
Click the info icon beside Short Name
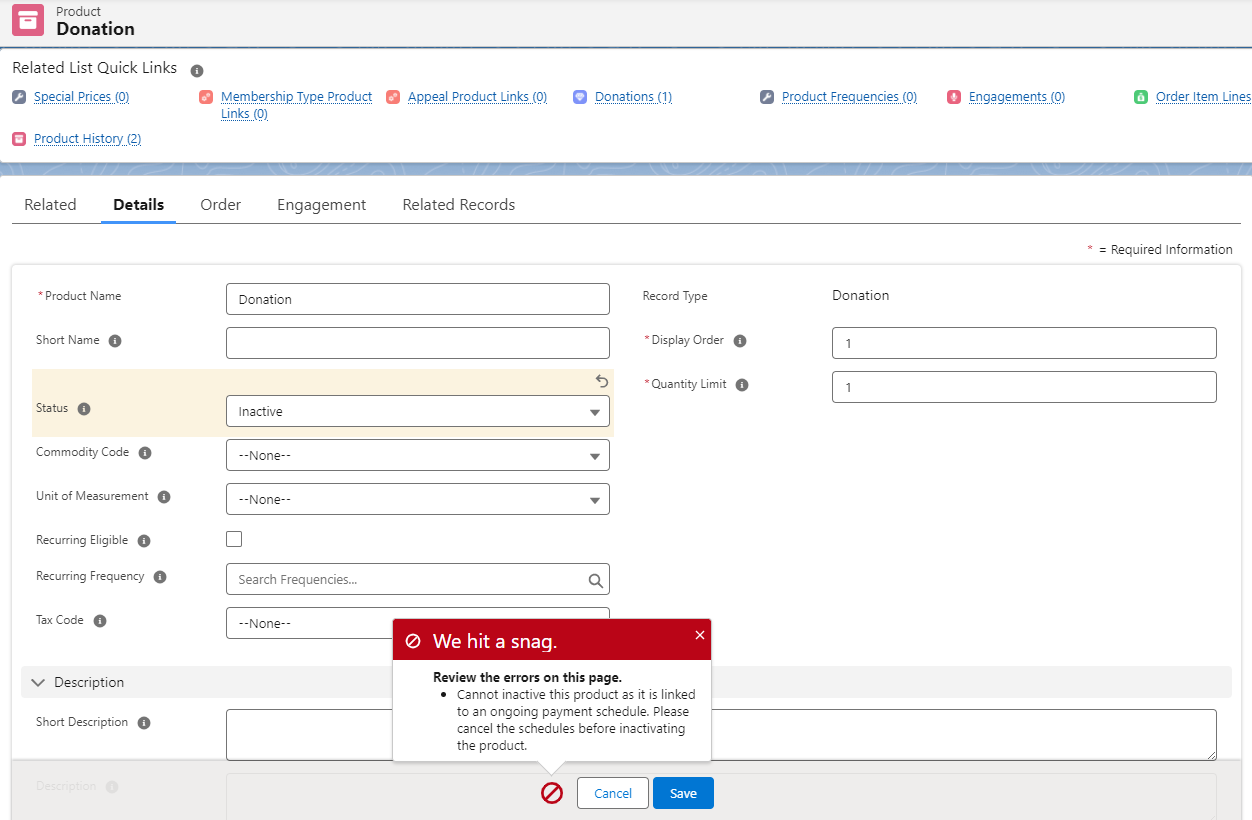(115, 341)
